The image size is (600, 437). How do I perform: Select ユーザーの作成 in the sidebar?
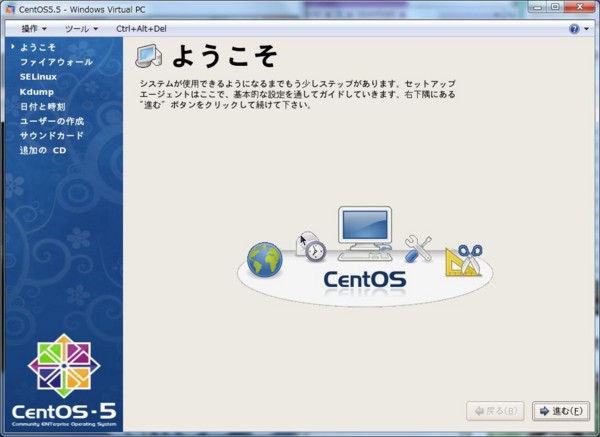point(52,121)
